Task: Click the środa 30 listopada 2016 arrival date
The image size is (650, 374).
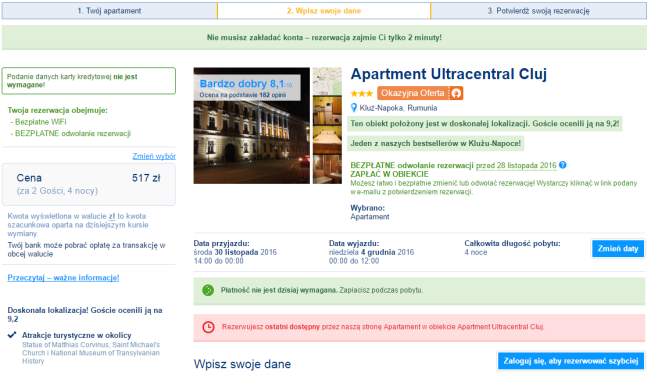Action: pyautogui.click(x=235, y=252)
